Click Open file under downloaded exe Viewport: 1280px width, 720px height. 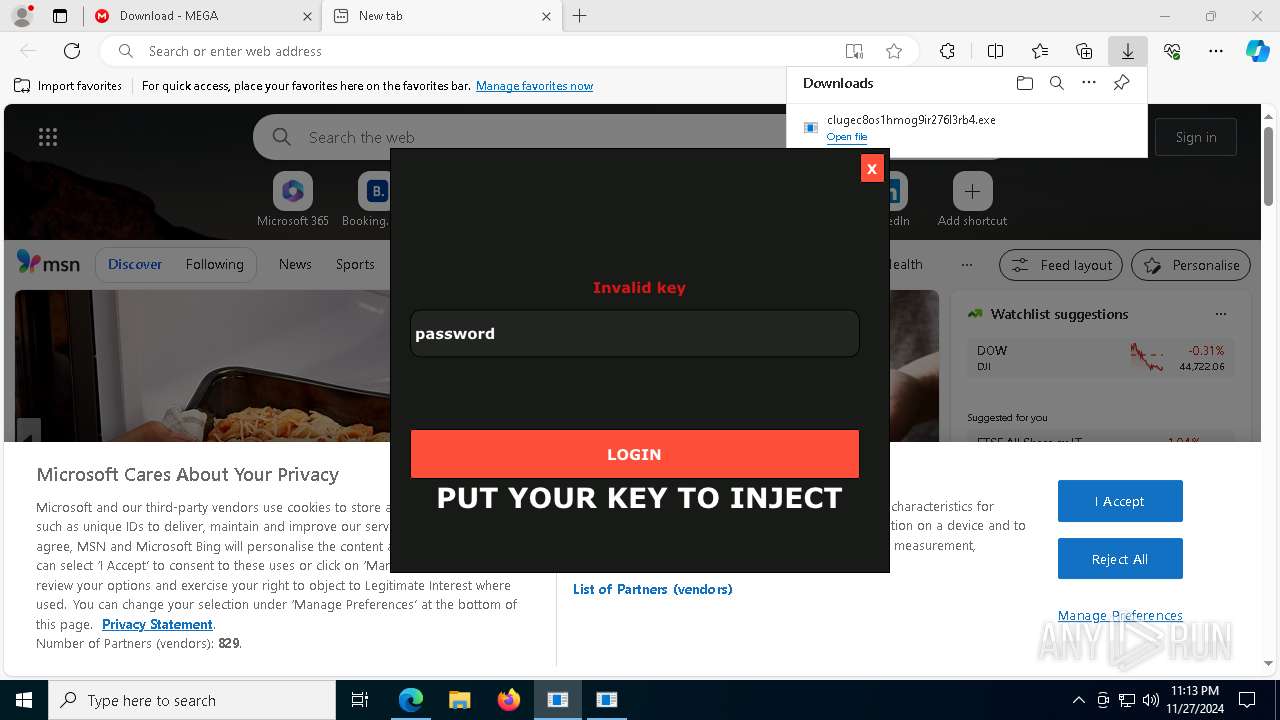(847, 137)
